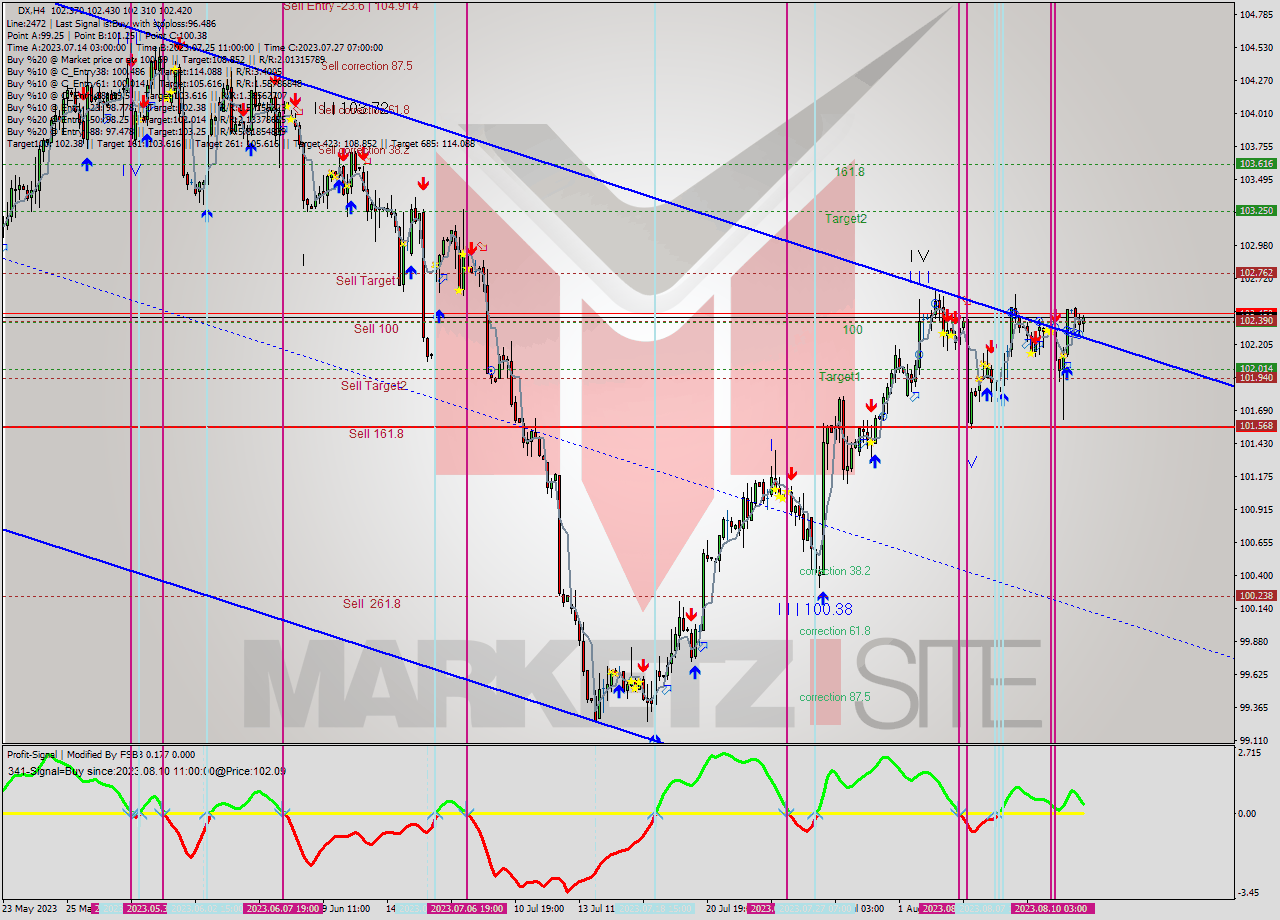Click the 2023.07.06 19:00 date marker
Viewport: 1280px width, 920px height.
[x=466, y=909]
